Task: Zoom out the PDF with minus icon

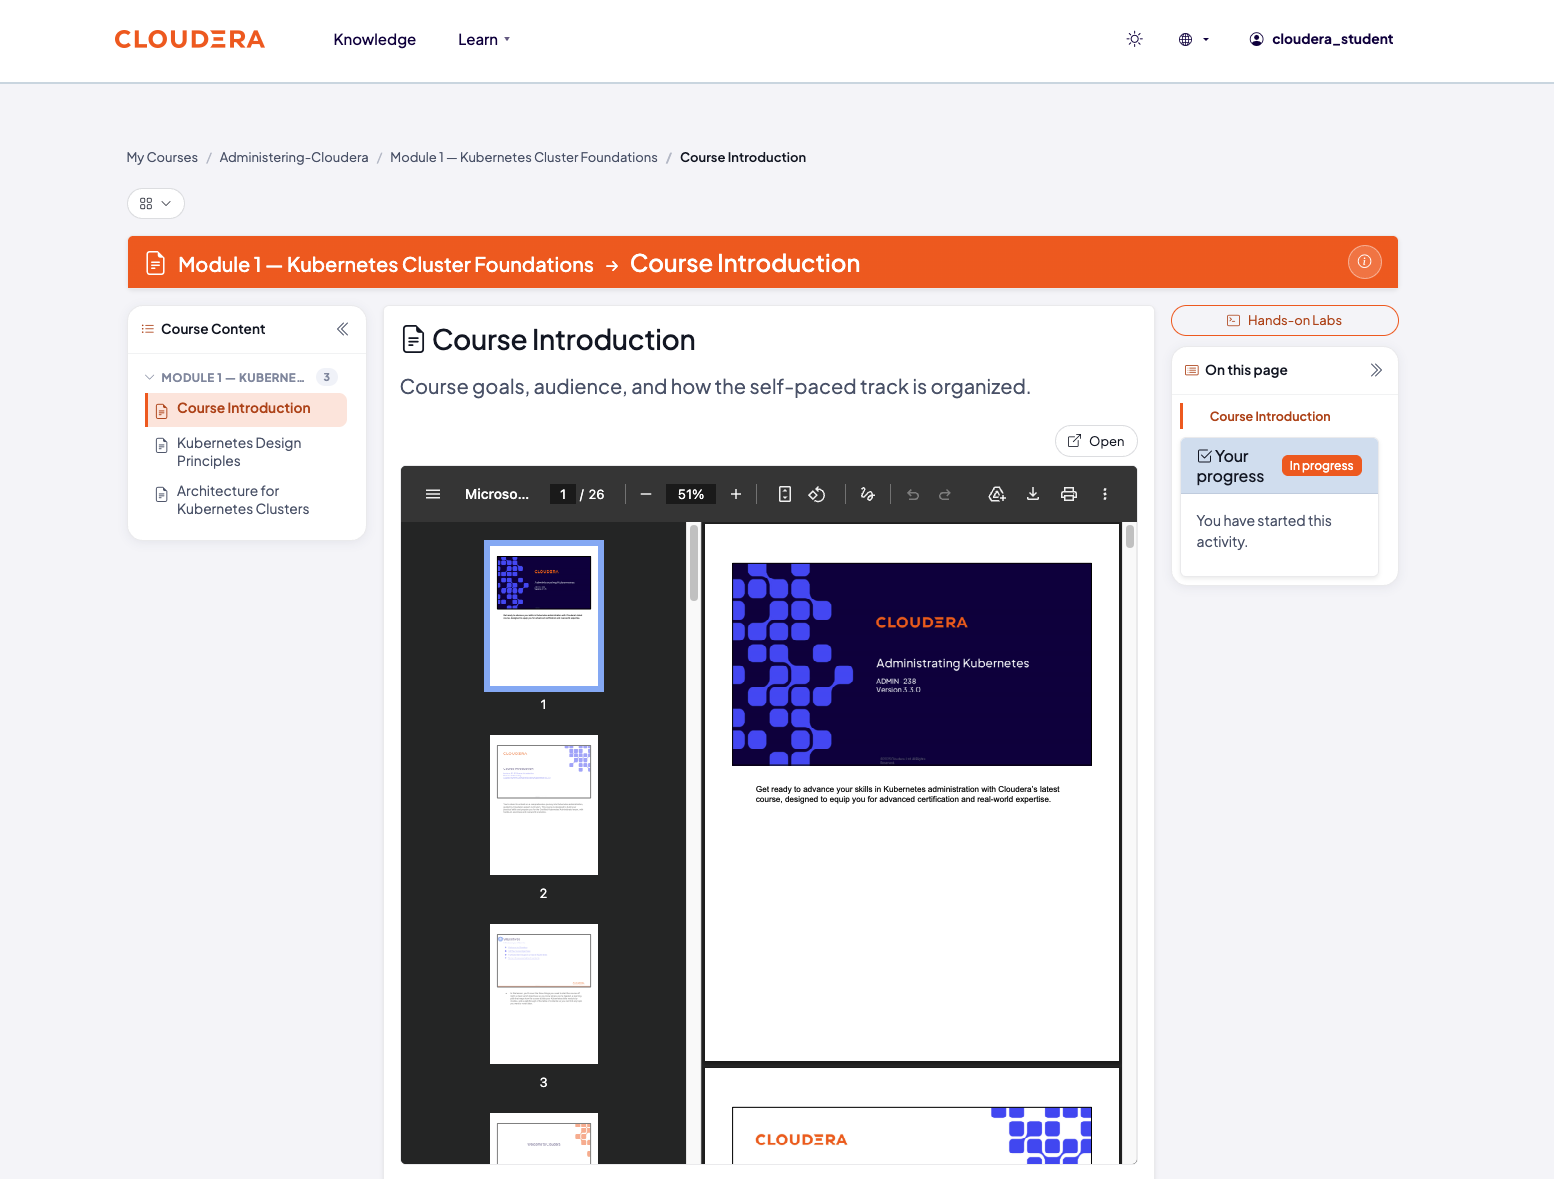Action: point(646,494)
